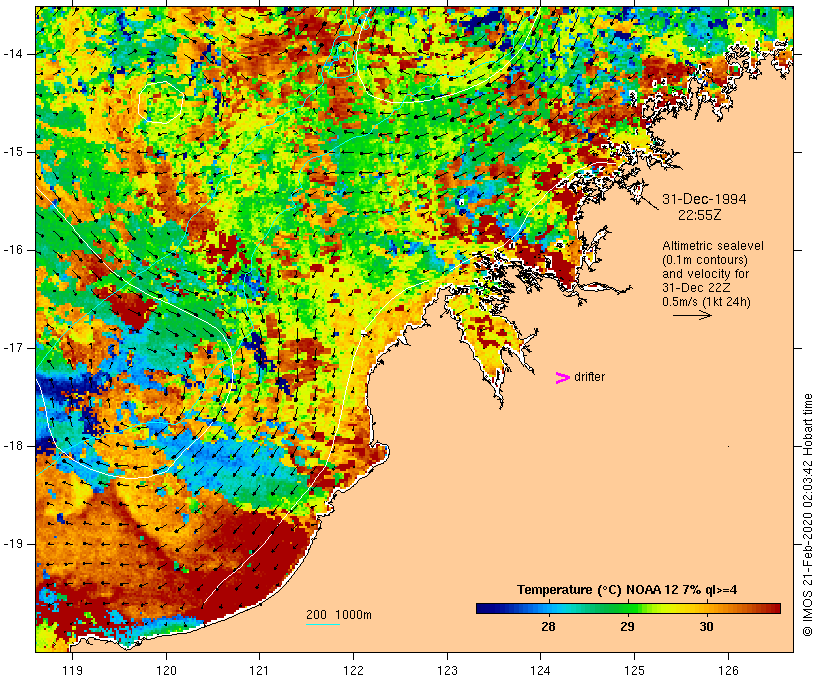This screenshot has height=680, width=820.
Task: Click the longitude axis label '126'
Action: (x=728, y=670)
